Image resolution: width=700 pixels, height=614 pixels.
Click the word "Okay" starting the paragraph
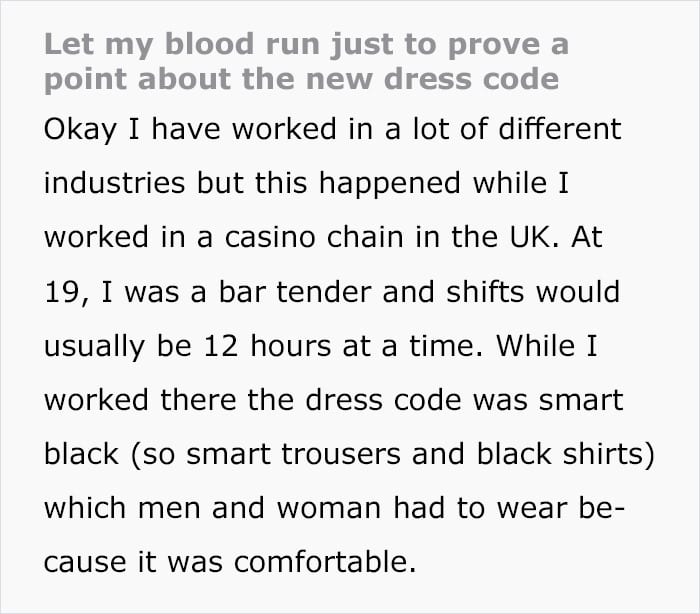[x=80, y=130]
